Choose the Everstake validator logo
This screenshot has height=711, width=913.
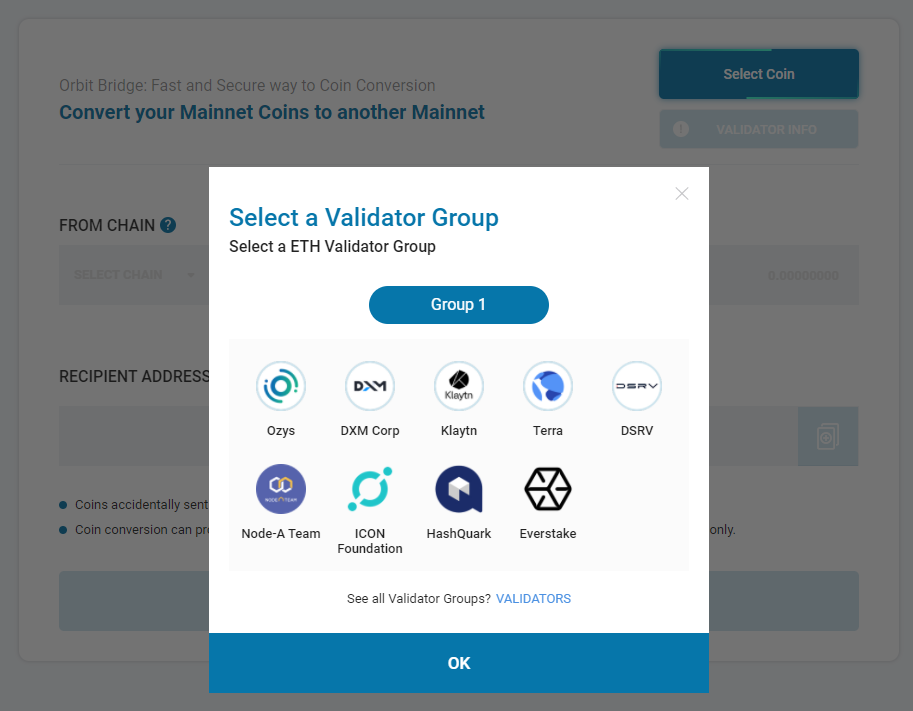tap(548, 489)
